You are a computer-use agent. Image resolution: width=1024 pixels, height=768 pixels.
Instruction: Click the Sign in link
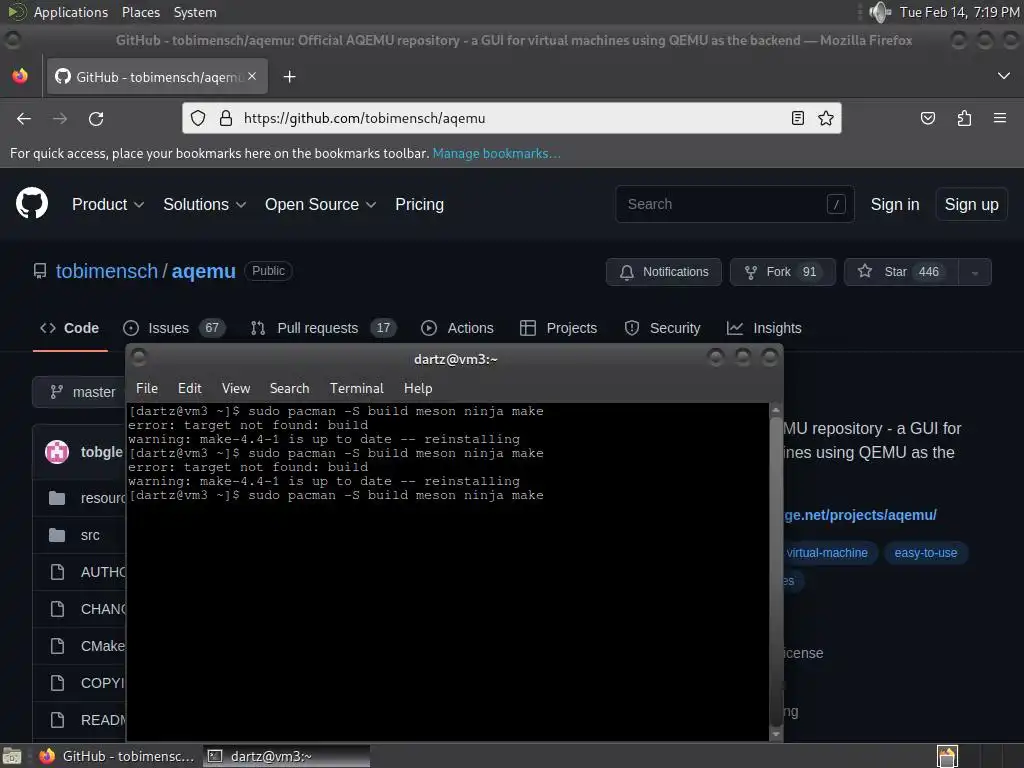coord(895,204)
